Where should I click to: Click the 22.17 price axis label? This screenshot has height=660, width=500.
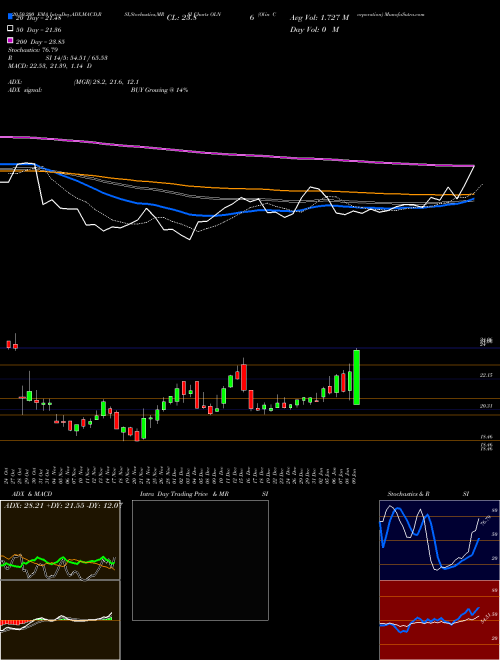click(487, 375)
